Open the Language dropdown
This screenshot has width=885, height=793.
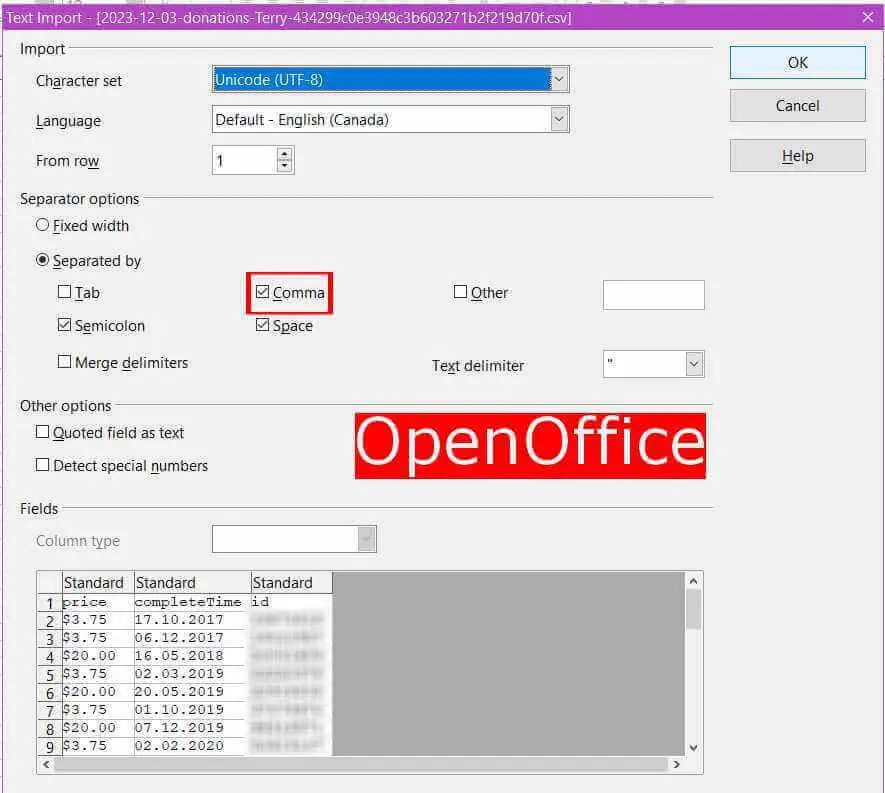(x=559, y=119)
